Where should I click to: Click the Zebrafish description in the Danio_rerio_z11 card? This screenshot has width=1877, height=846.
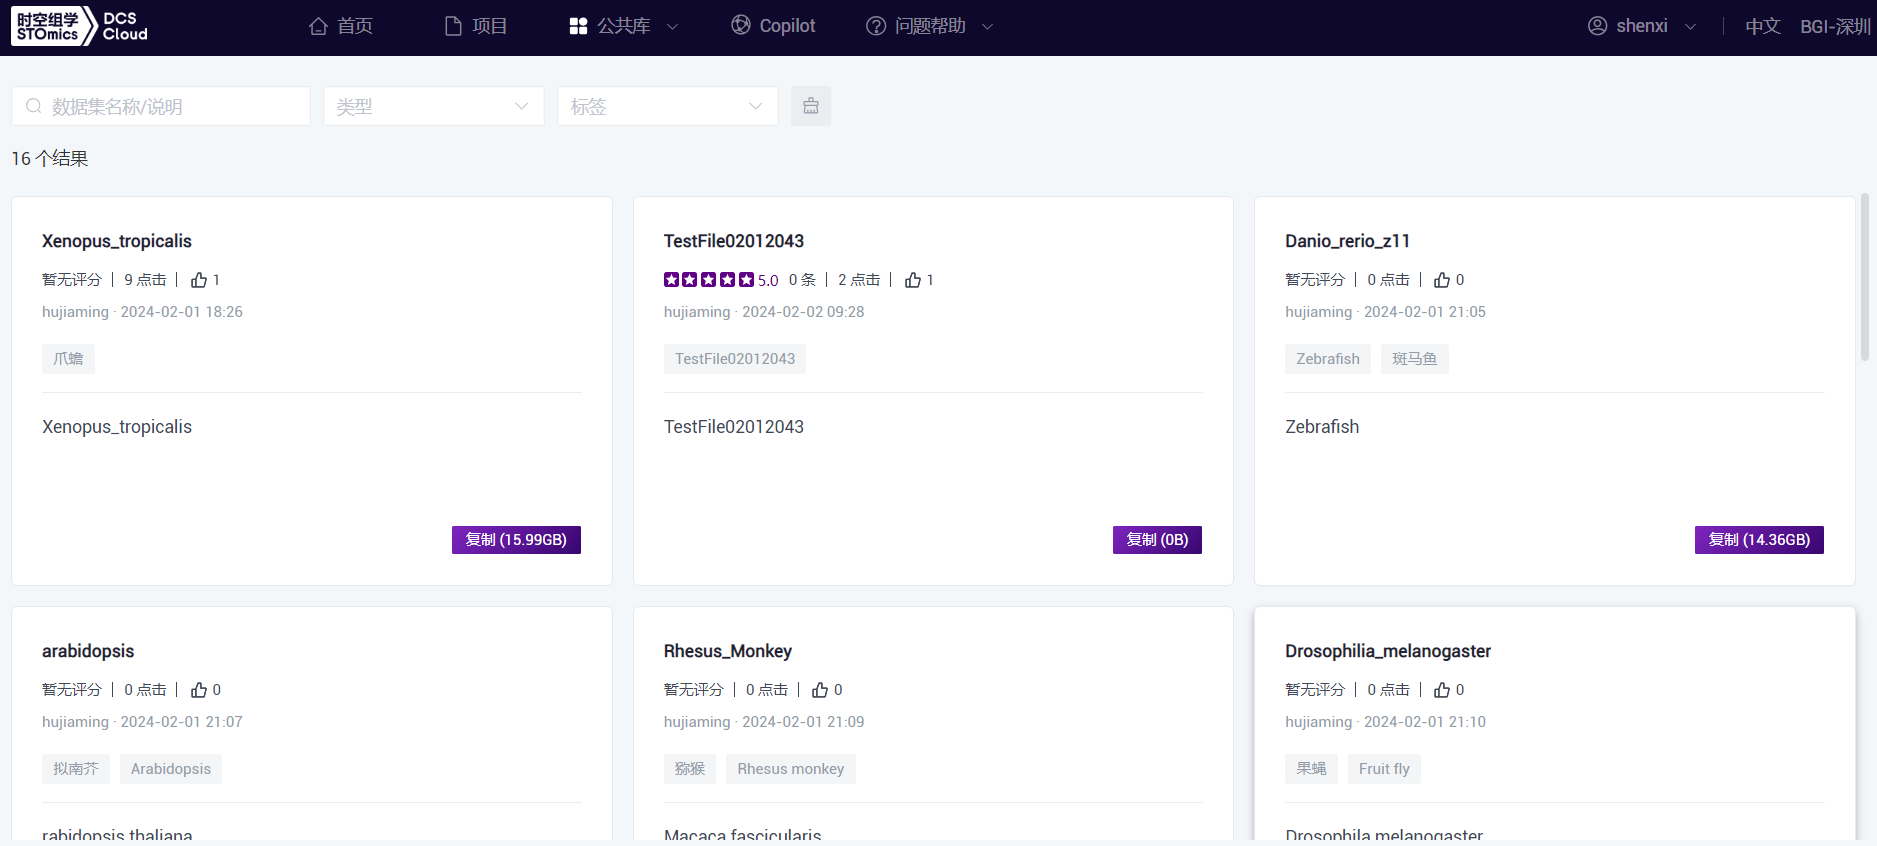pos(1322,427)
